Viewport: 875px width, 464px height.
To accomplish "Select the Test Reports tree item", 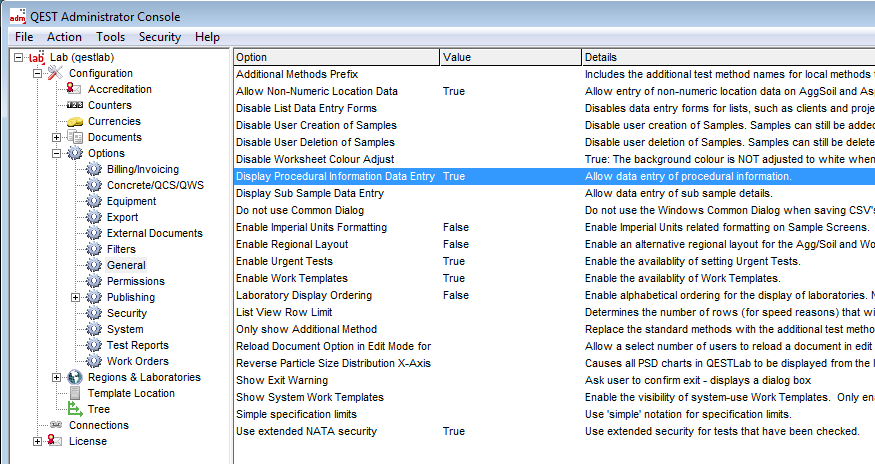I will pos(138,346).
